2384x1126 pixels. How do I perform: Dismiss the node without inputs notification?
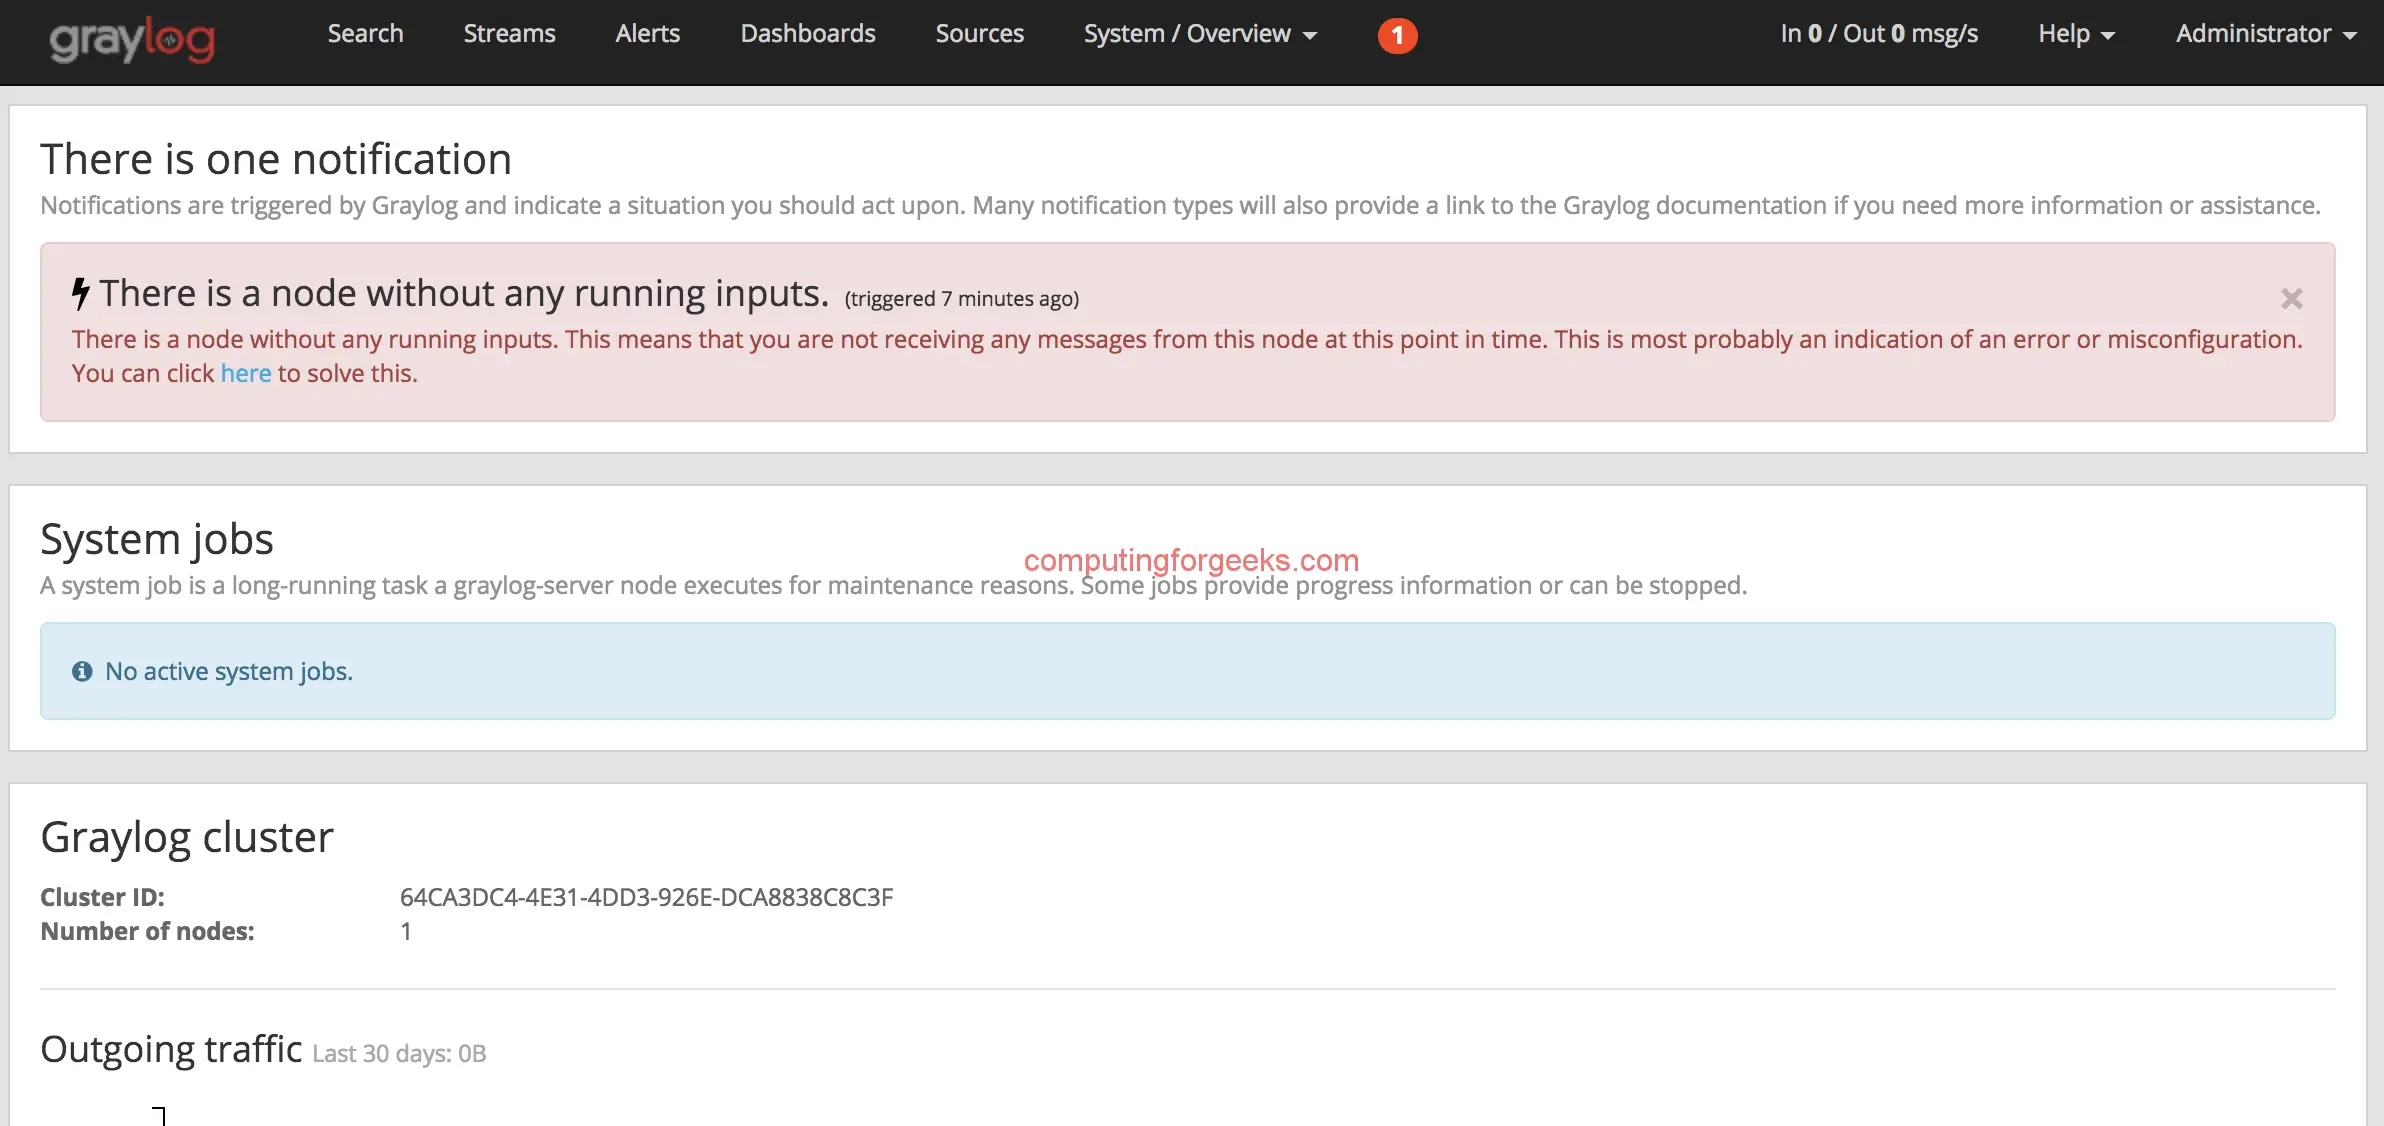point(2291,298)
